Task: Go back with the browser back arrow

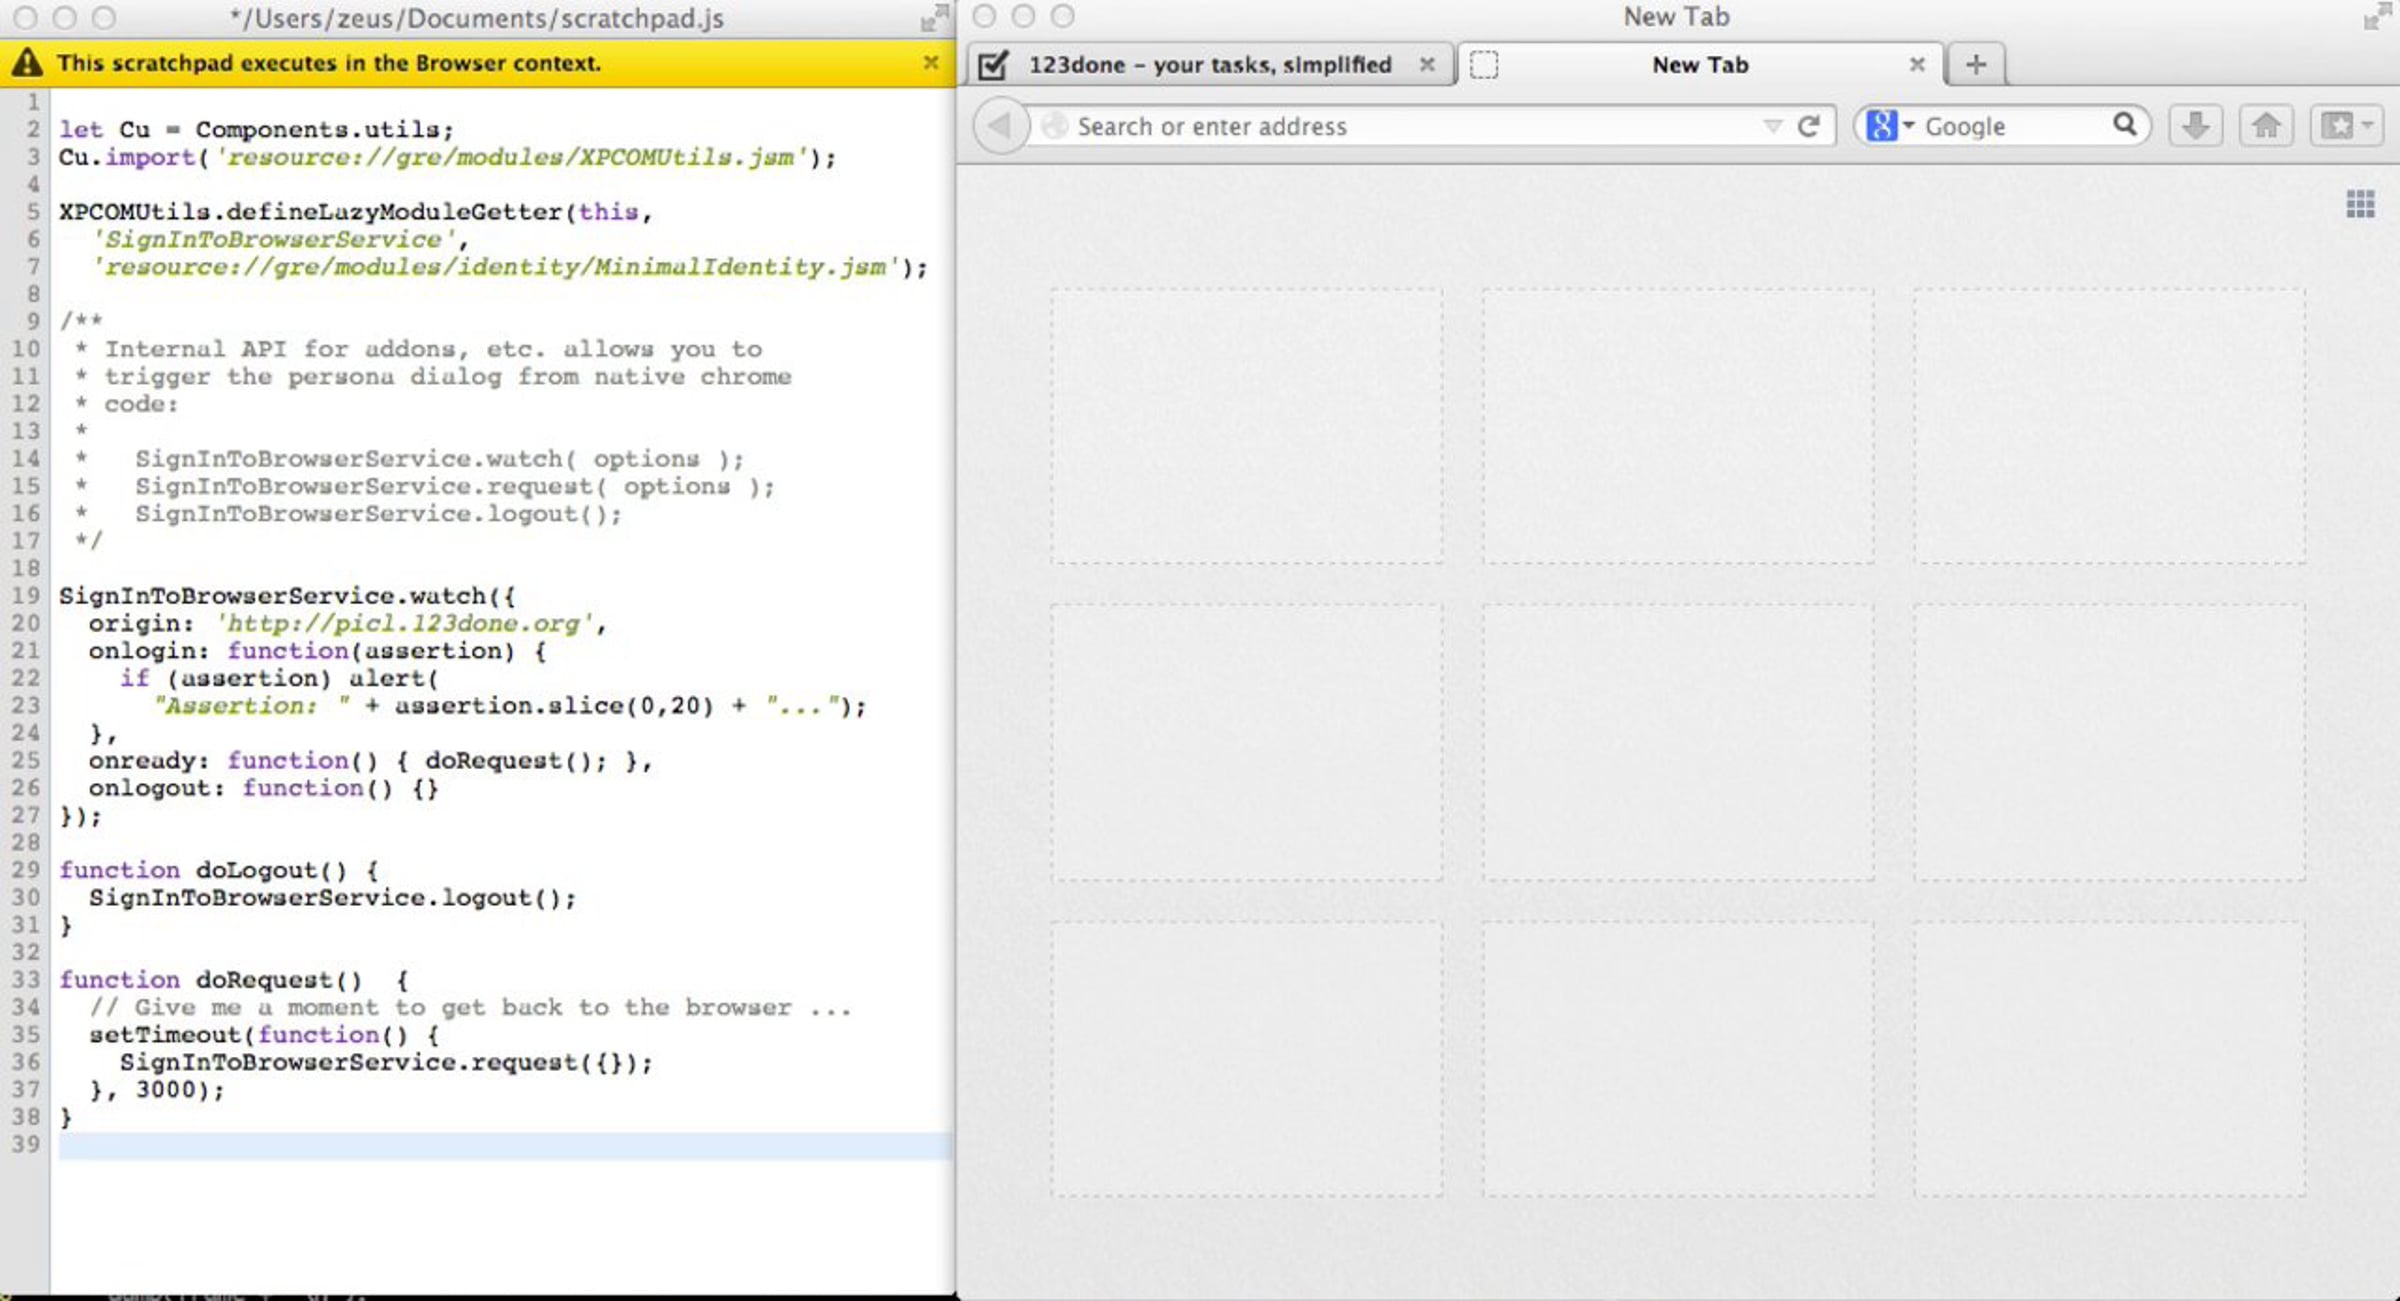Action: click(1000, 126)
